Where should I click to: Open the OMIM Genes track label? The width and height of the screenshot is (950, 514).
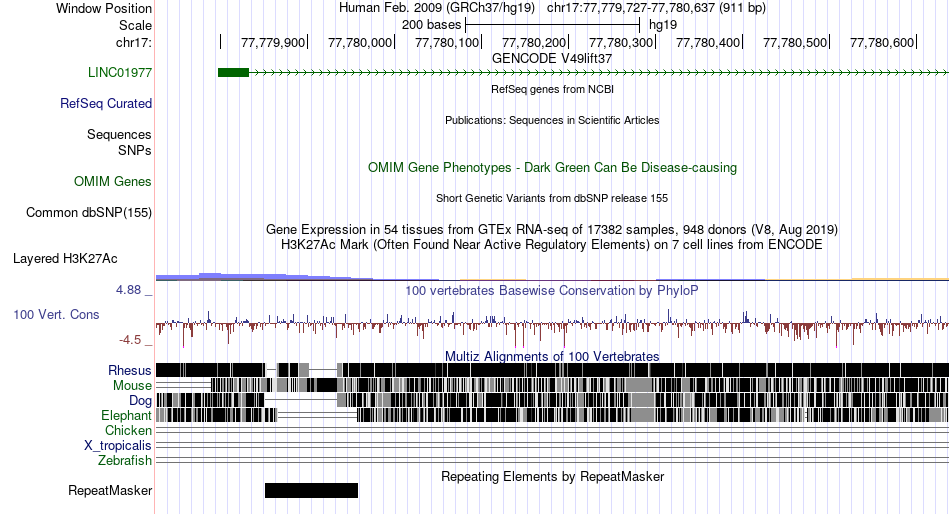click(113, 181)
